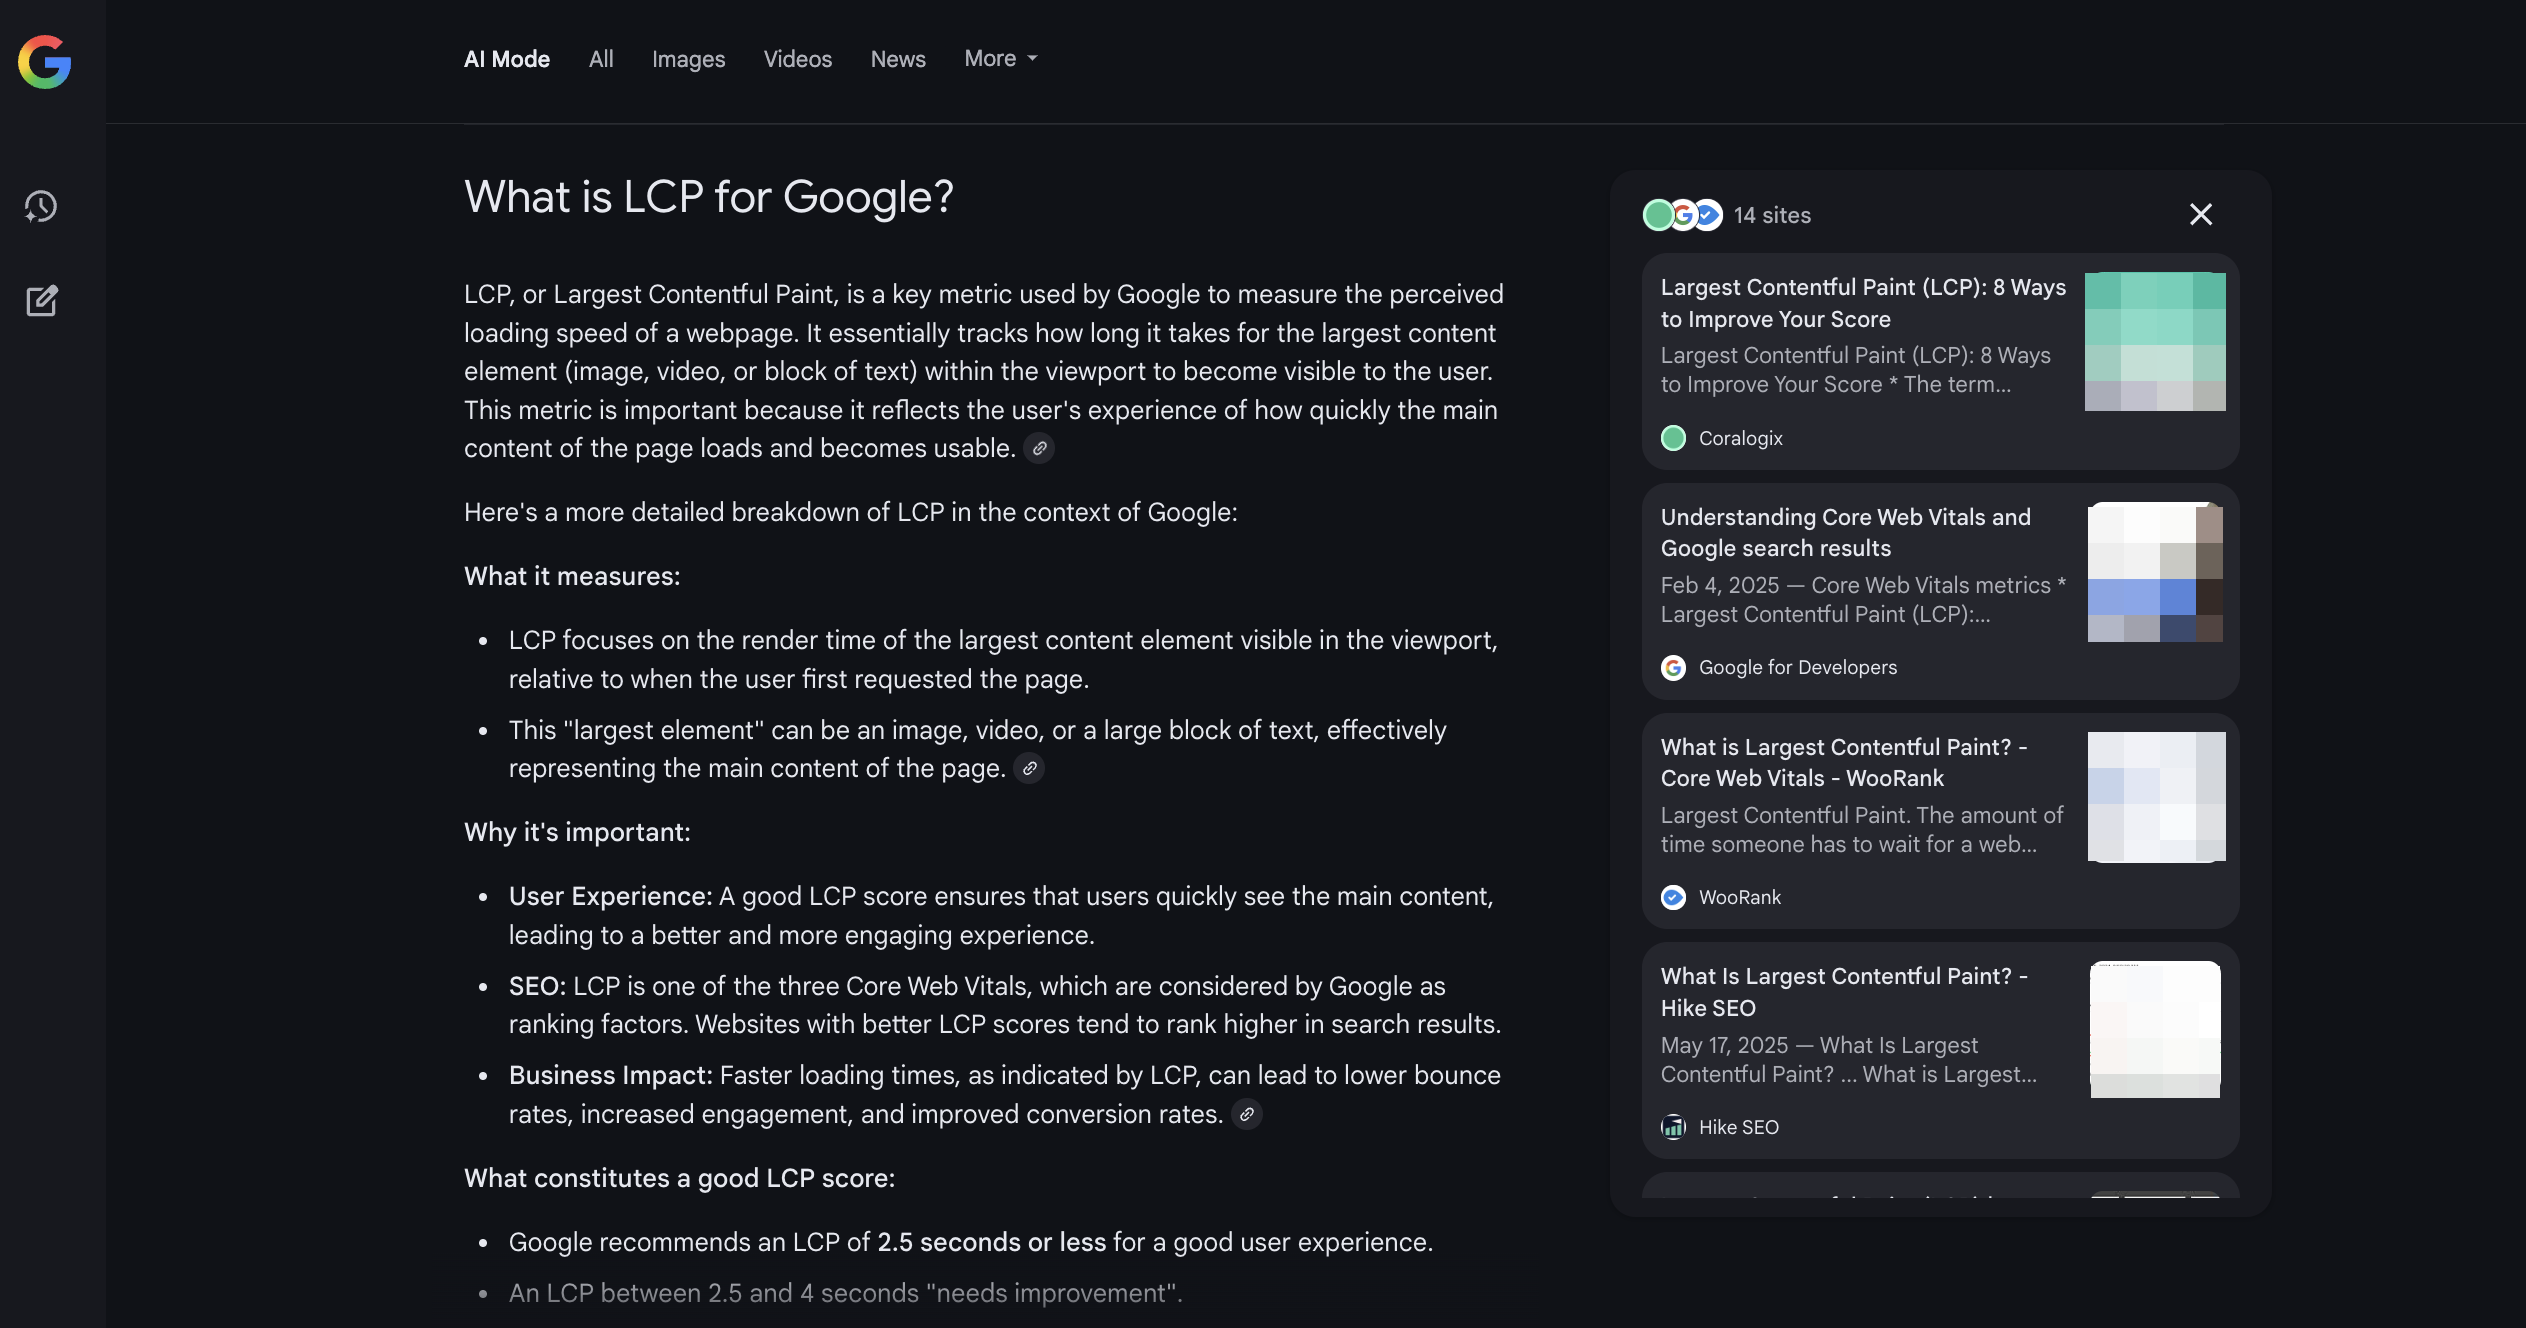The height and width of the screenshot is (1328, 2526).
Task: Switch to the Images tab
Action: click(688, 59)
